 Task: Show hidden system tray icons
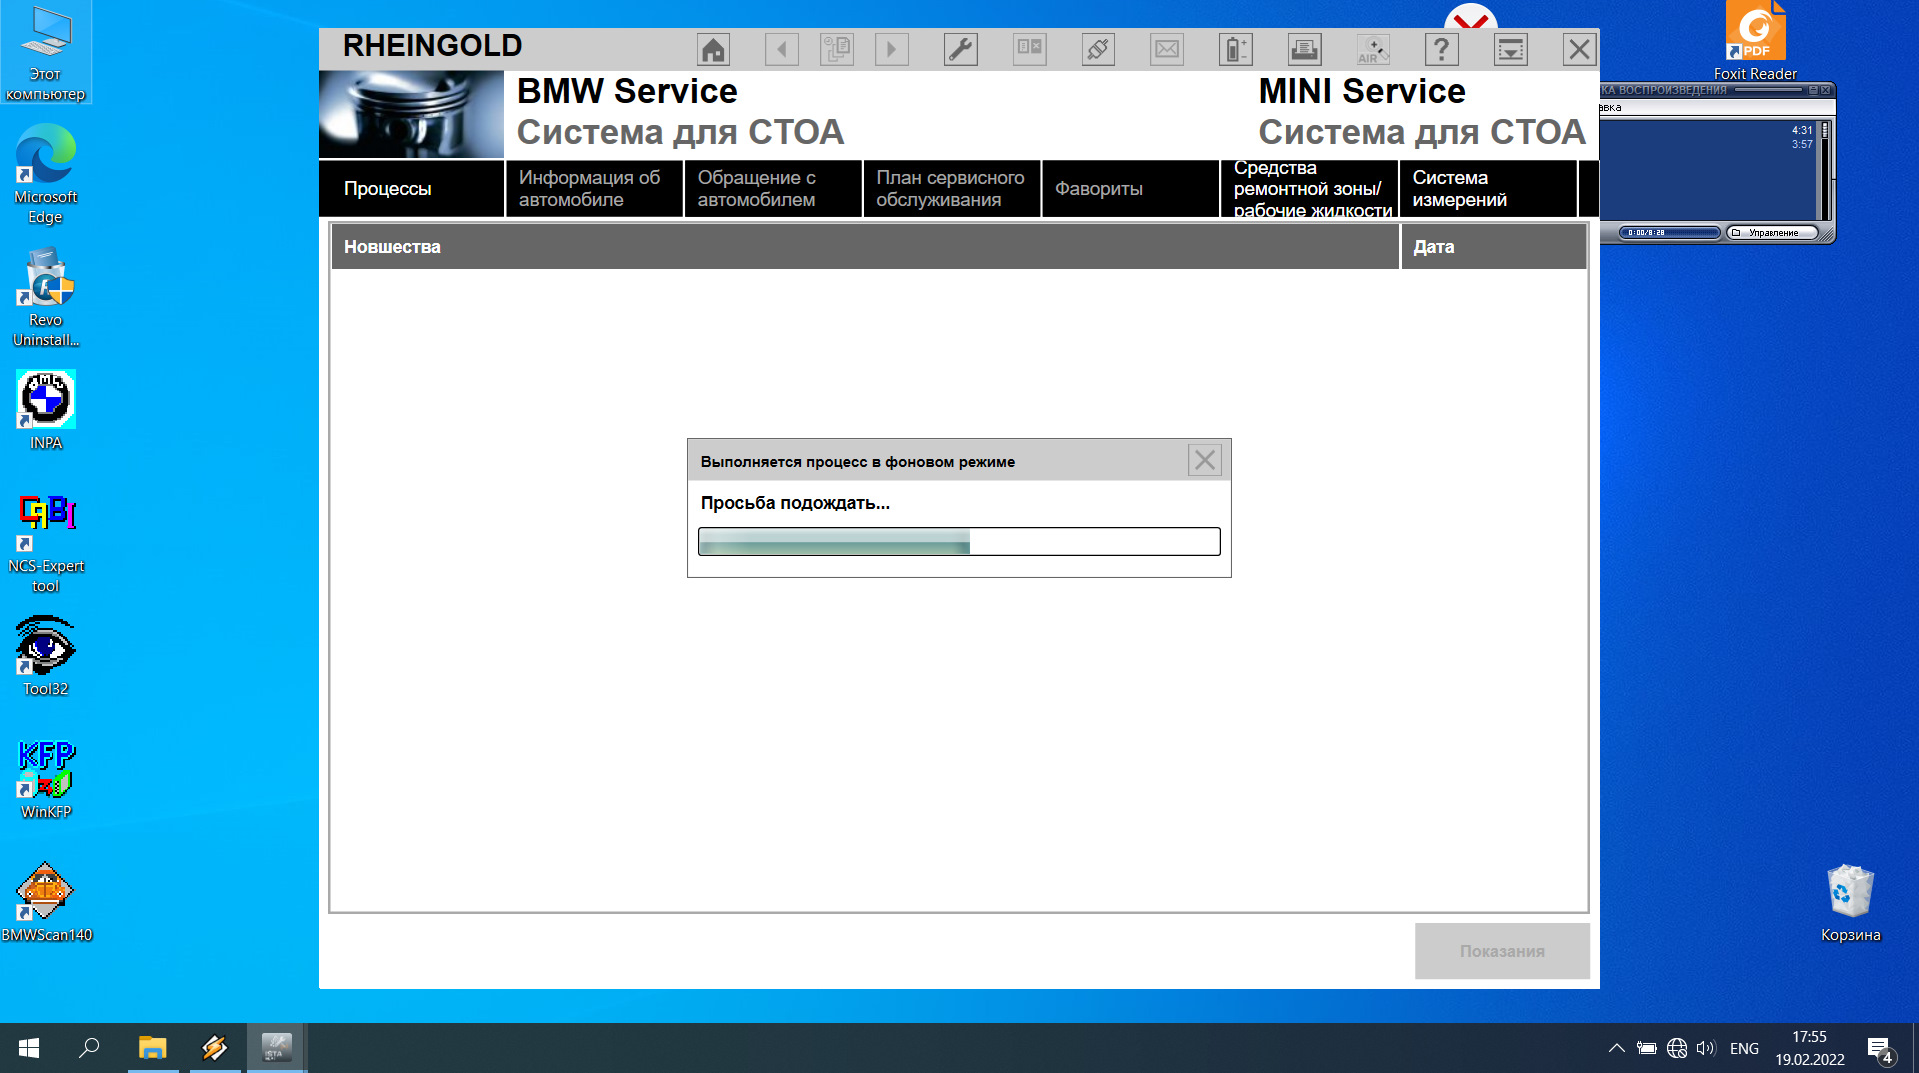(1616, 1048)
